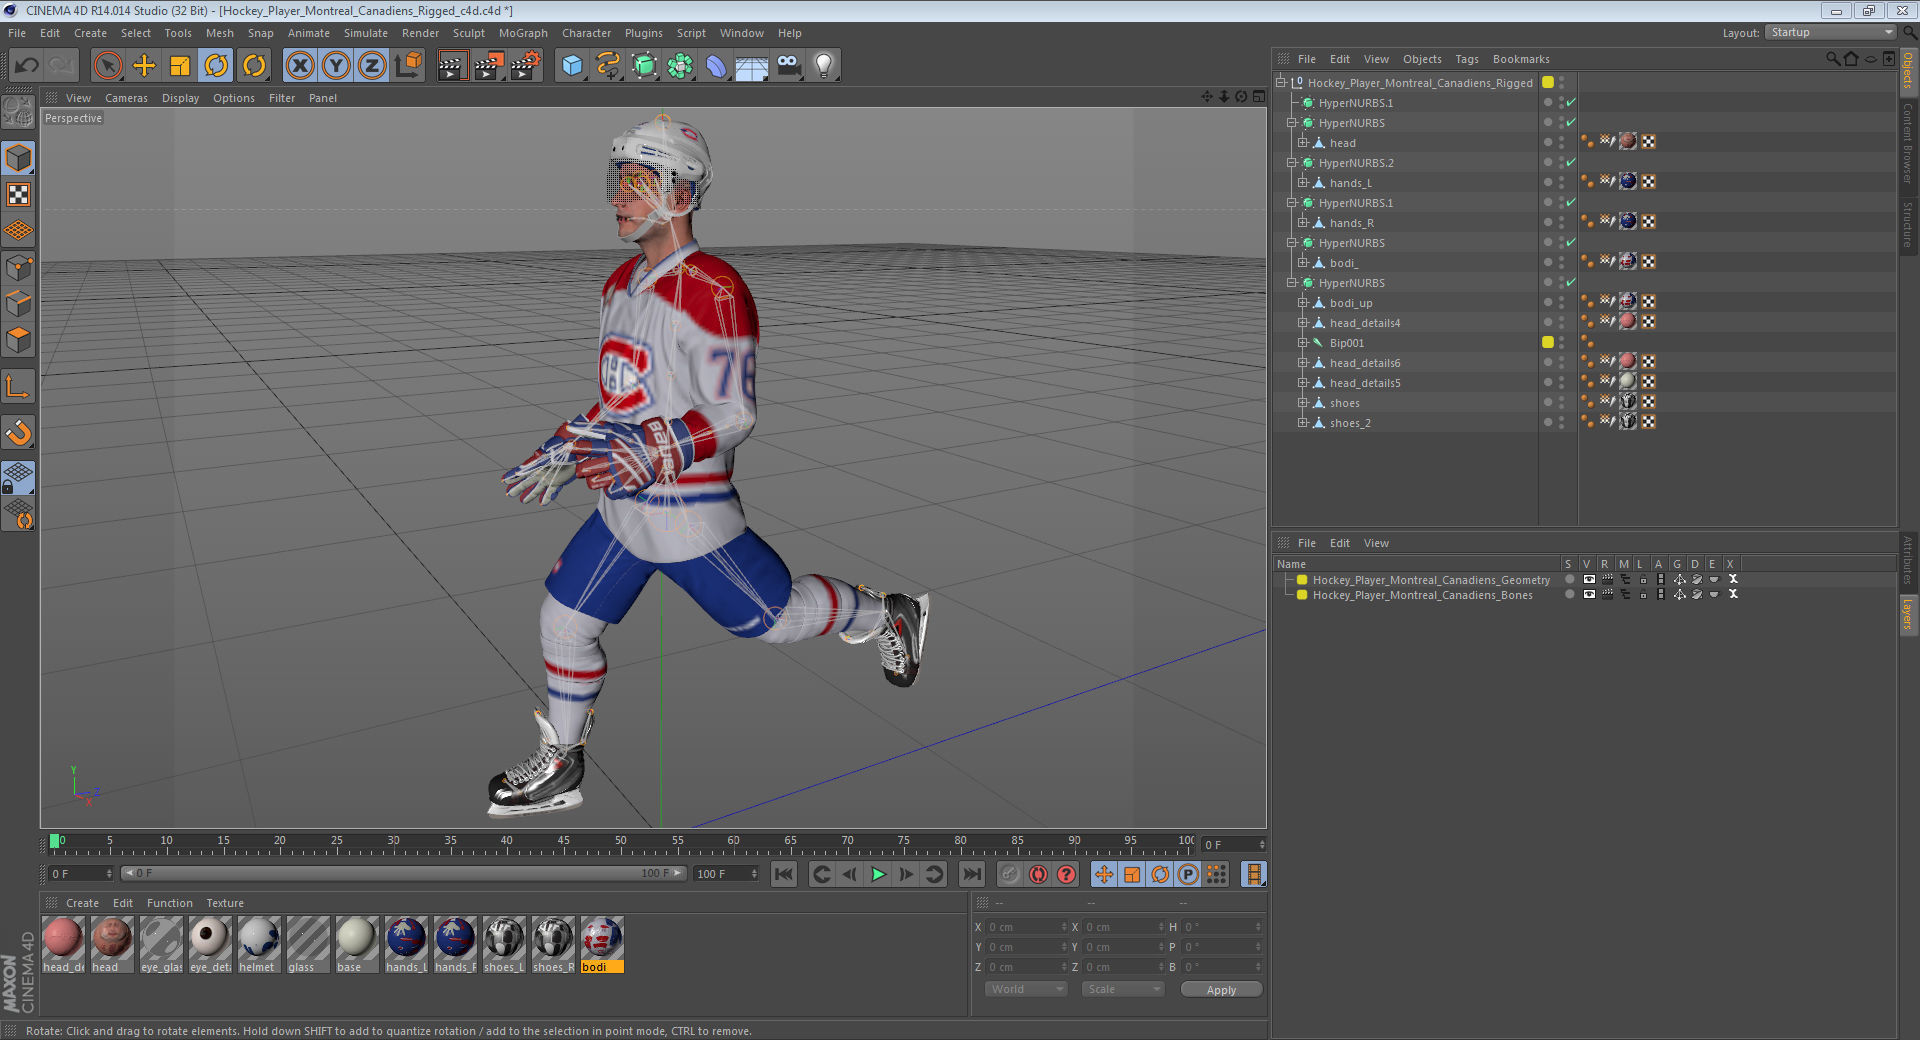Toggle the View flag of Geometry layer

(x=1589, y=580)
